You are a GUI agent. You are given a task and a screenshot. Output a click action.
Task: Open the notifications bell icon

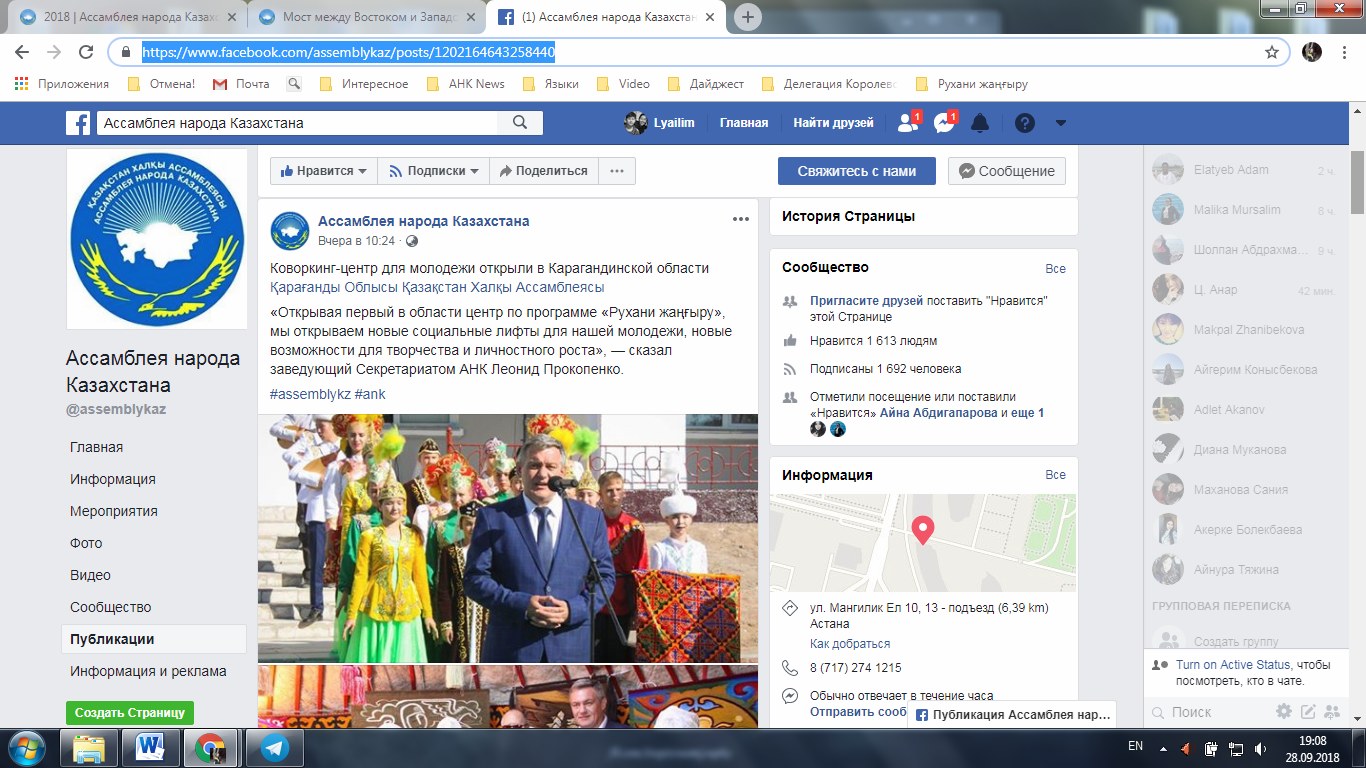(980, 123)
